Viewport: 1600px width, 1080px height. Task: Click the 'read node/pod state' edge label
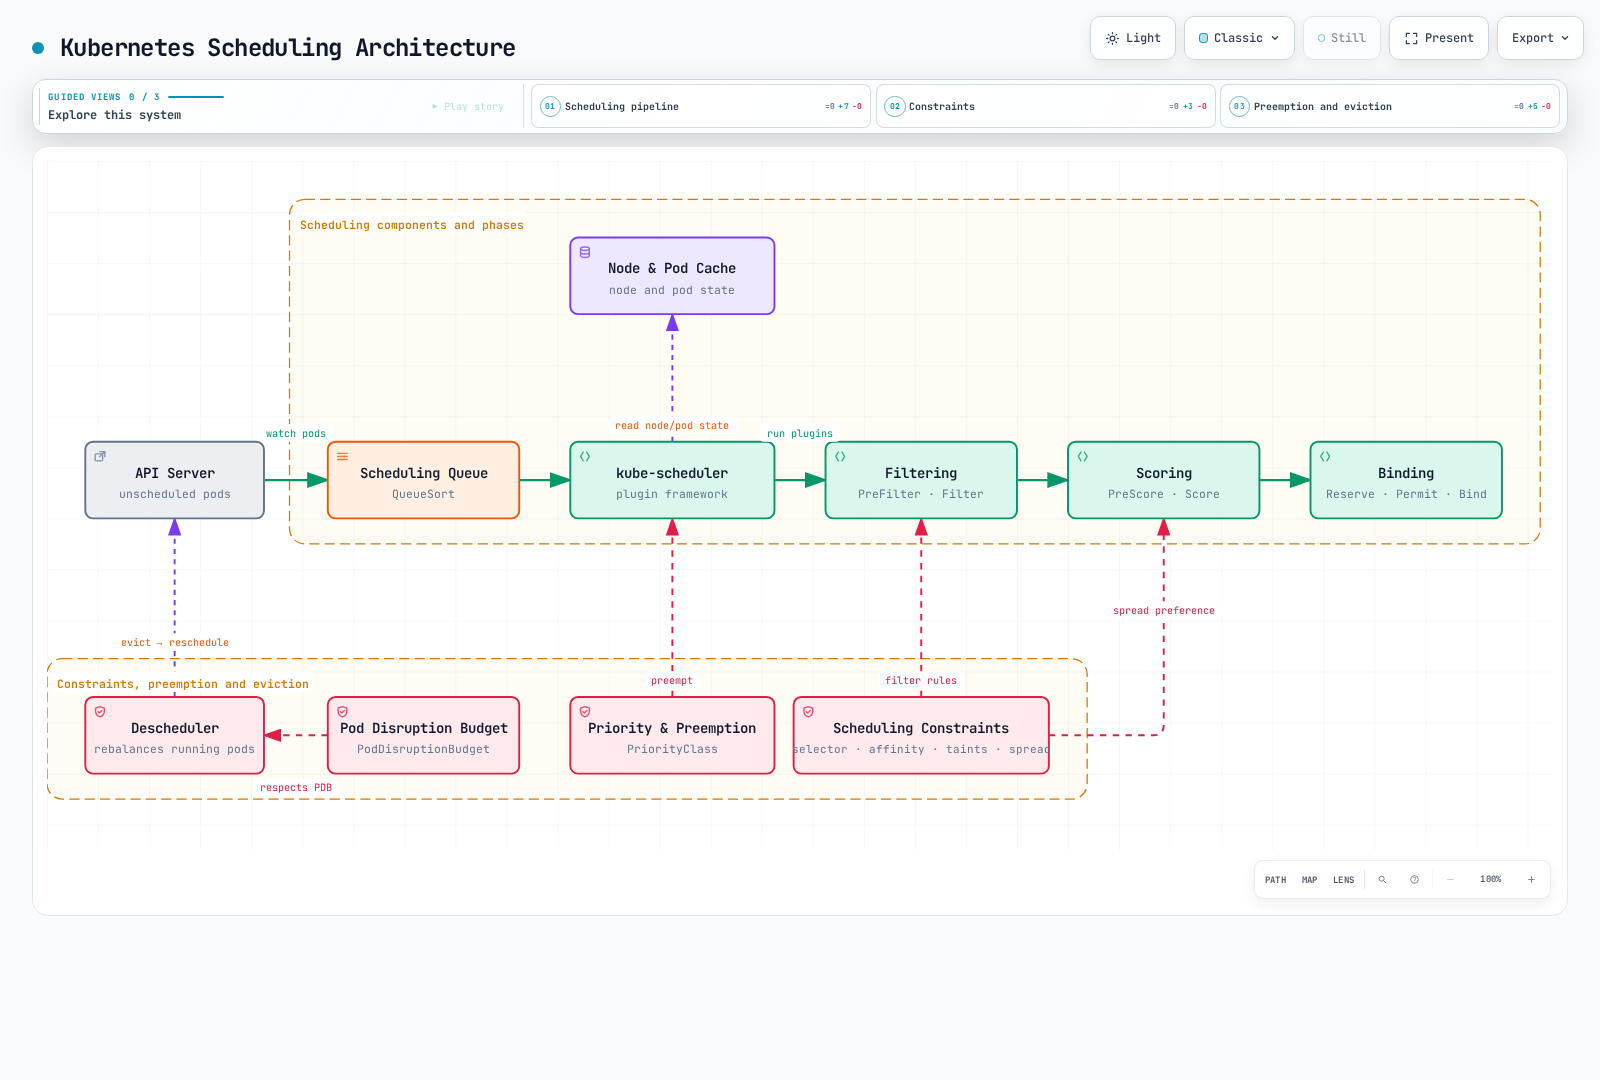[x=672, y=426]
